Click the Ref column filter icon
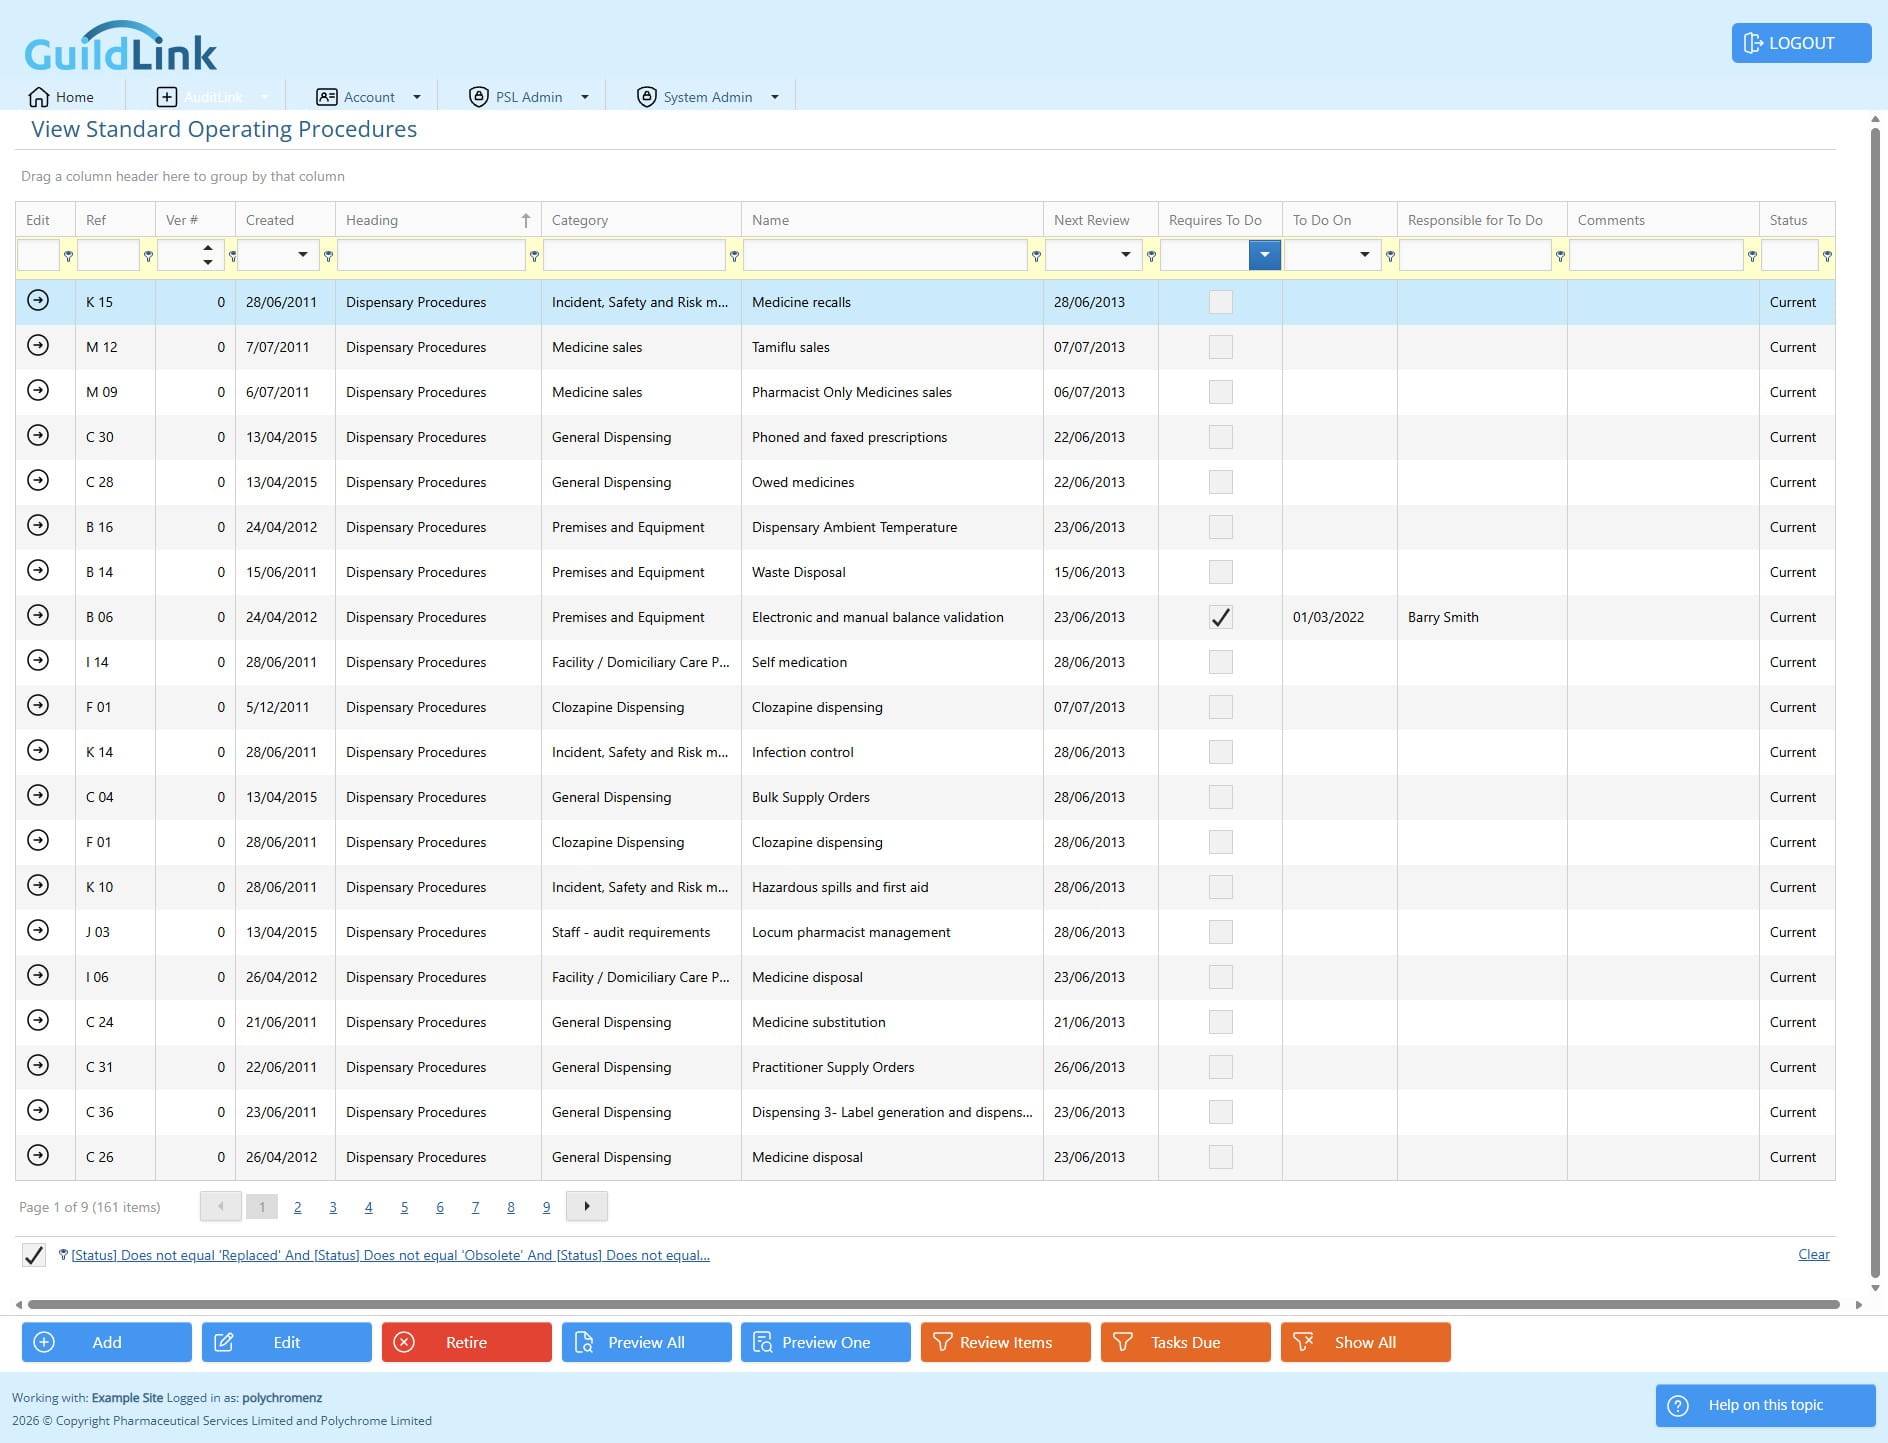 pos(148,256)
